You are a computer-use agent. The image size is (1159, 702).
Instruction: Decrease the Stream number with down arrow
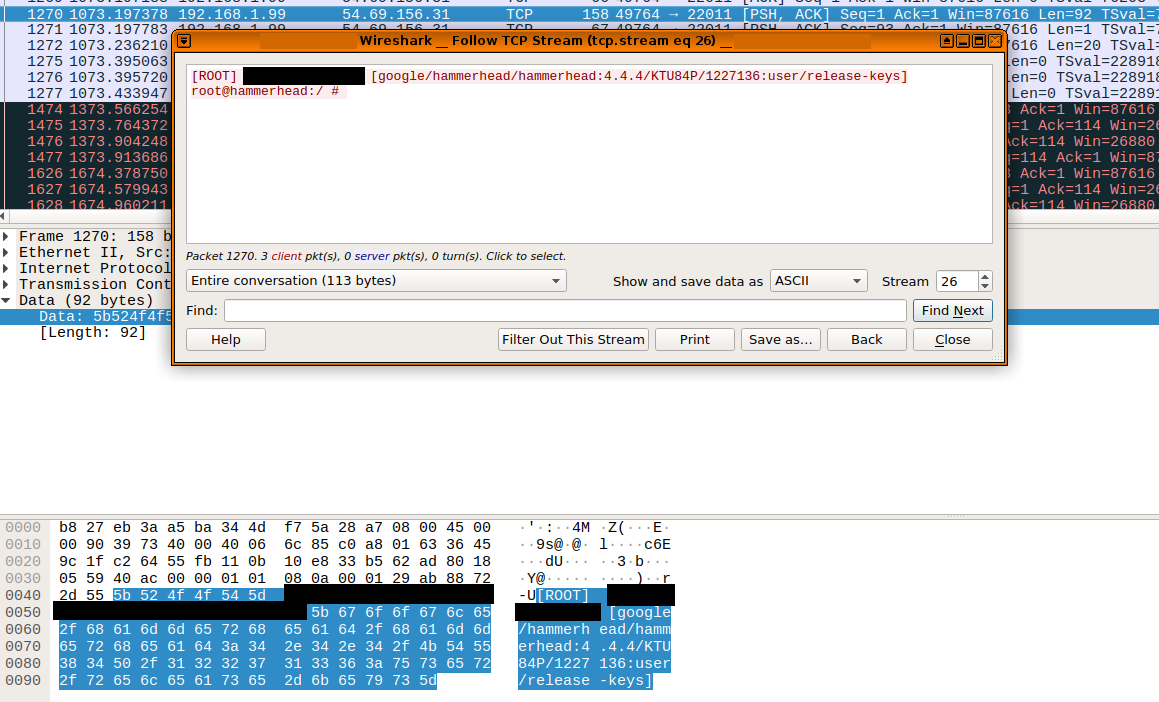tap(985, 286)
